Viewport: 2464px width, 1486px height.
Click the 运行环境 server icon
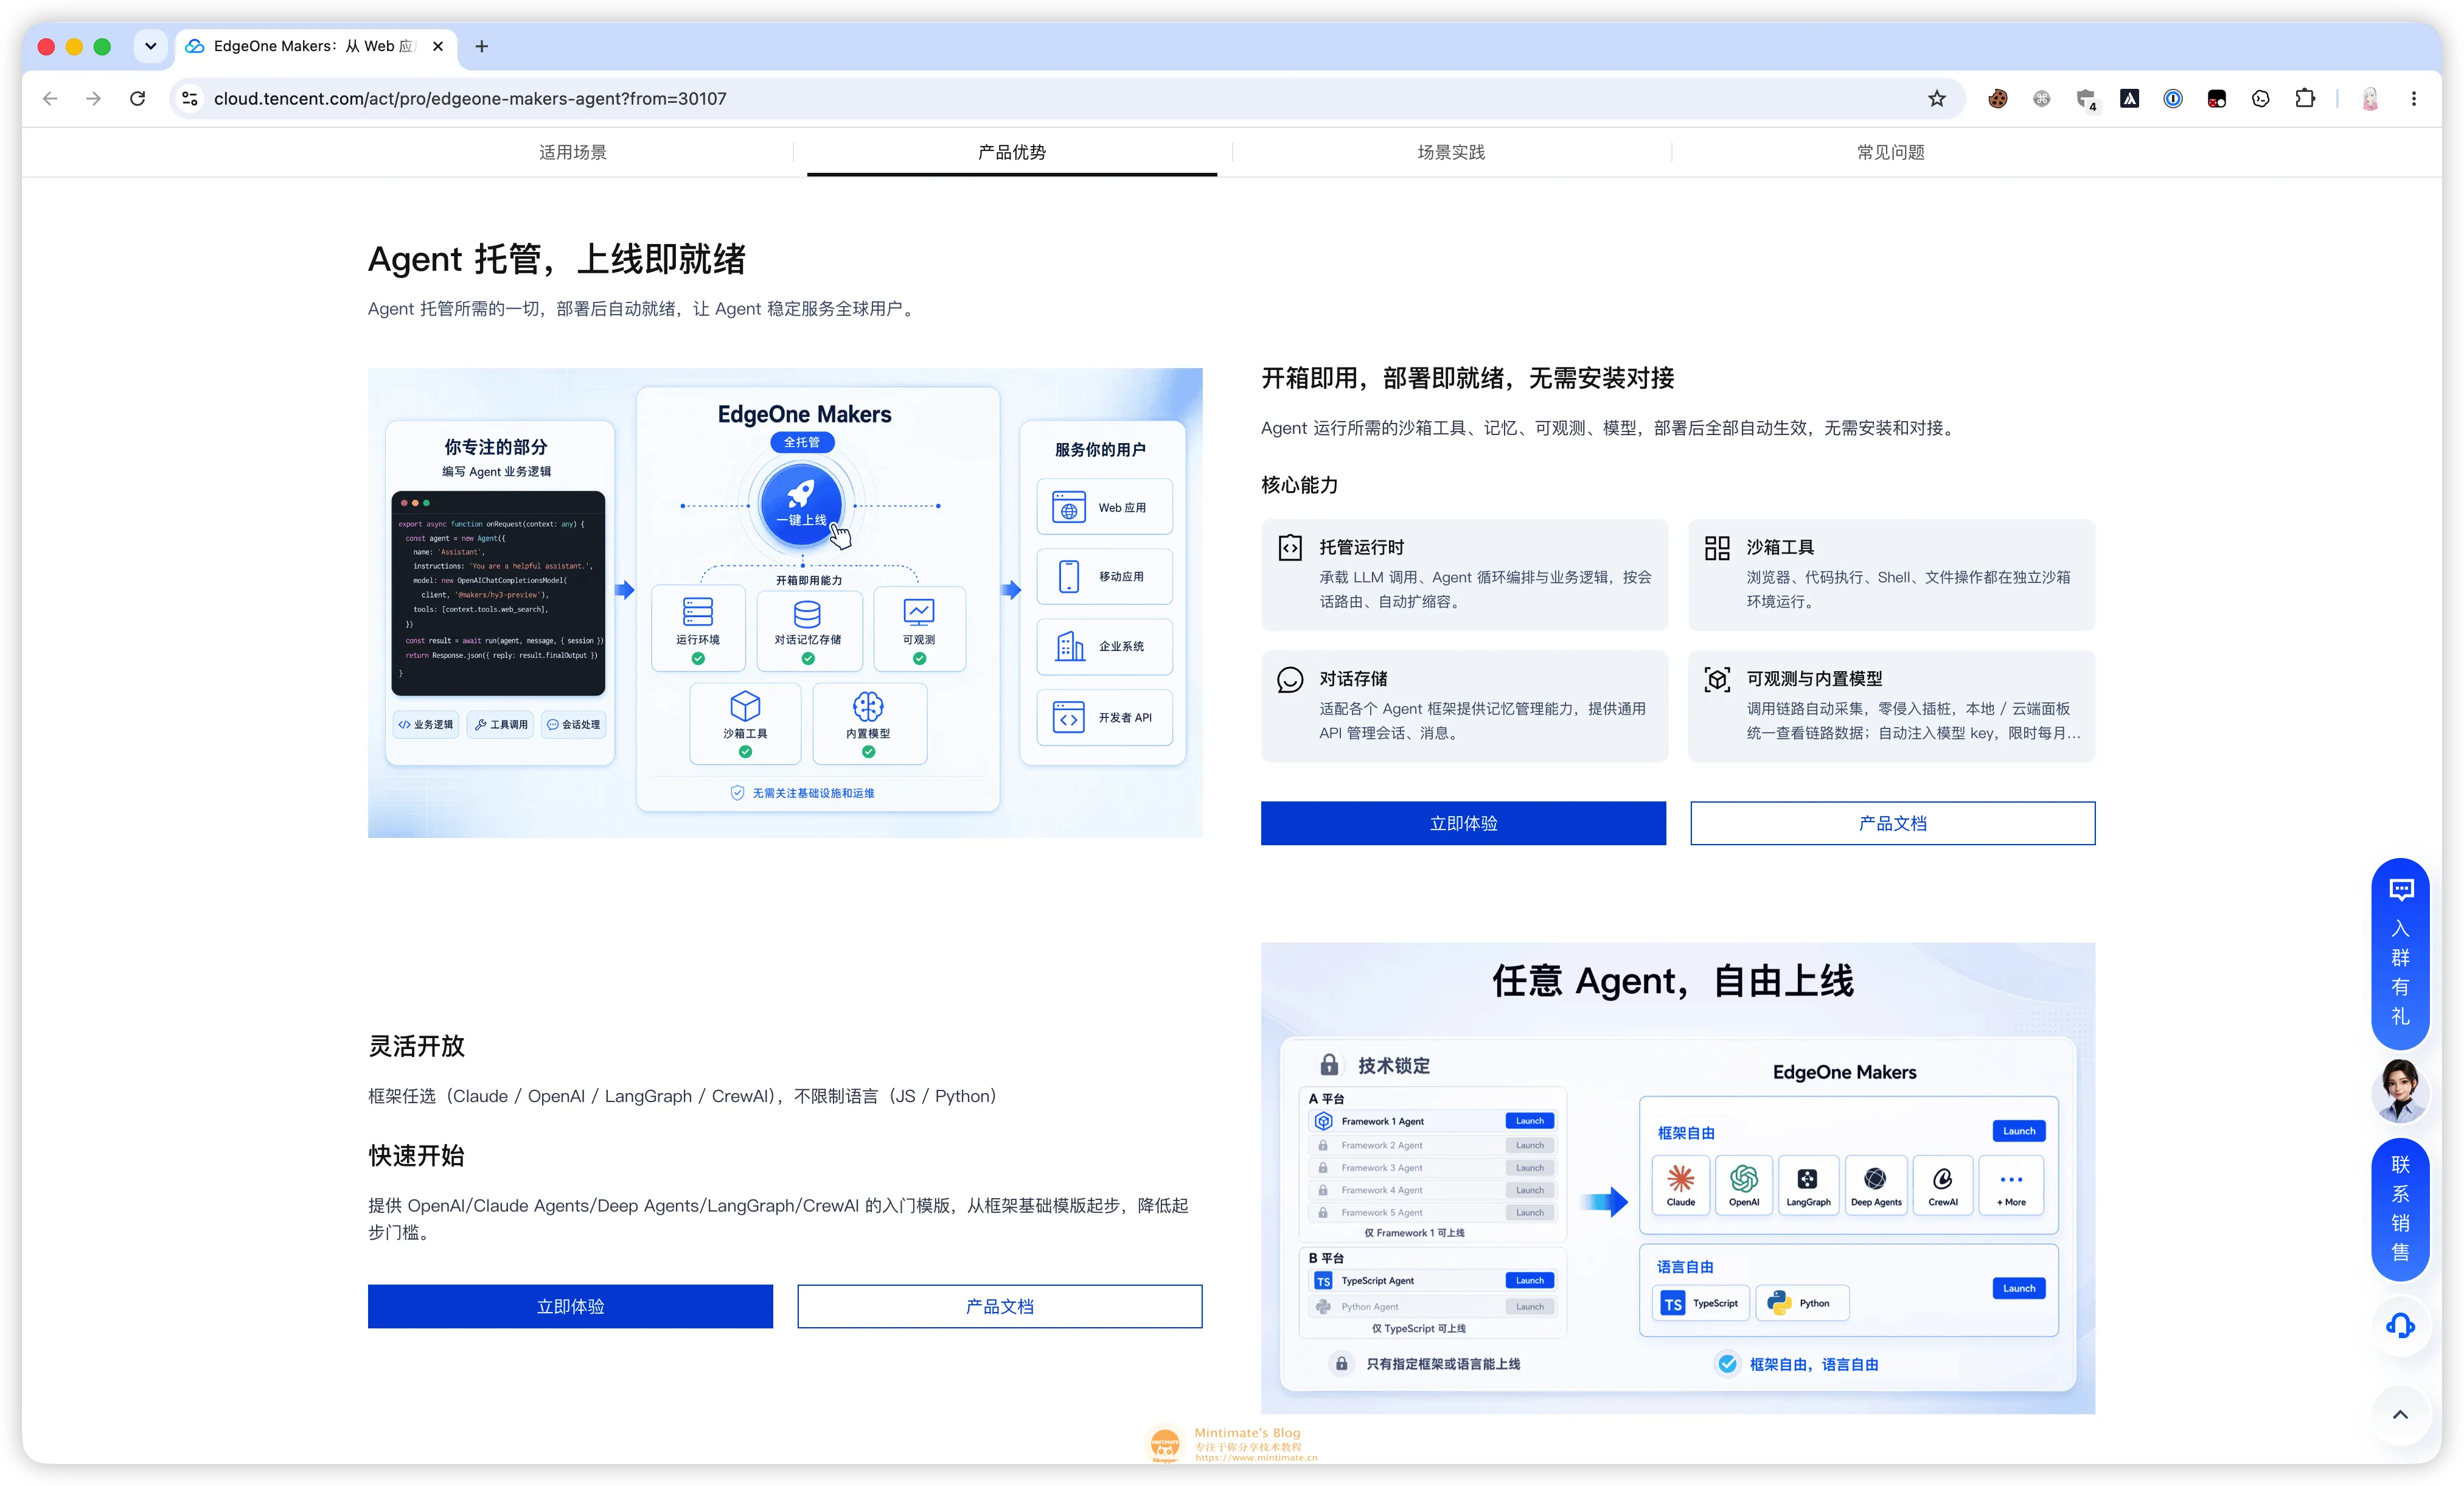pyautogui.click(x=698, y=611)
